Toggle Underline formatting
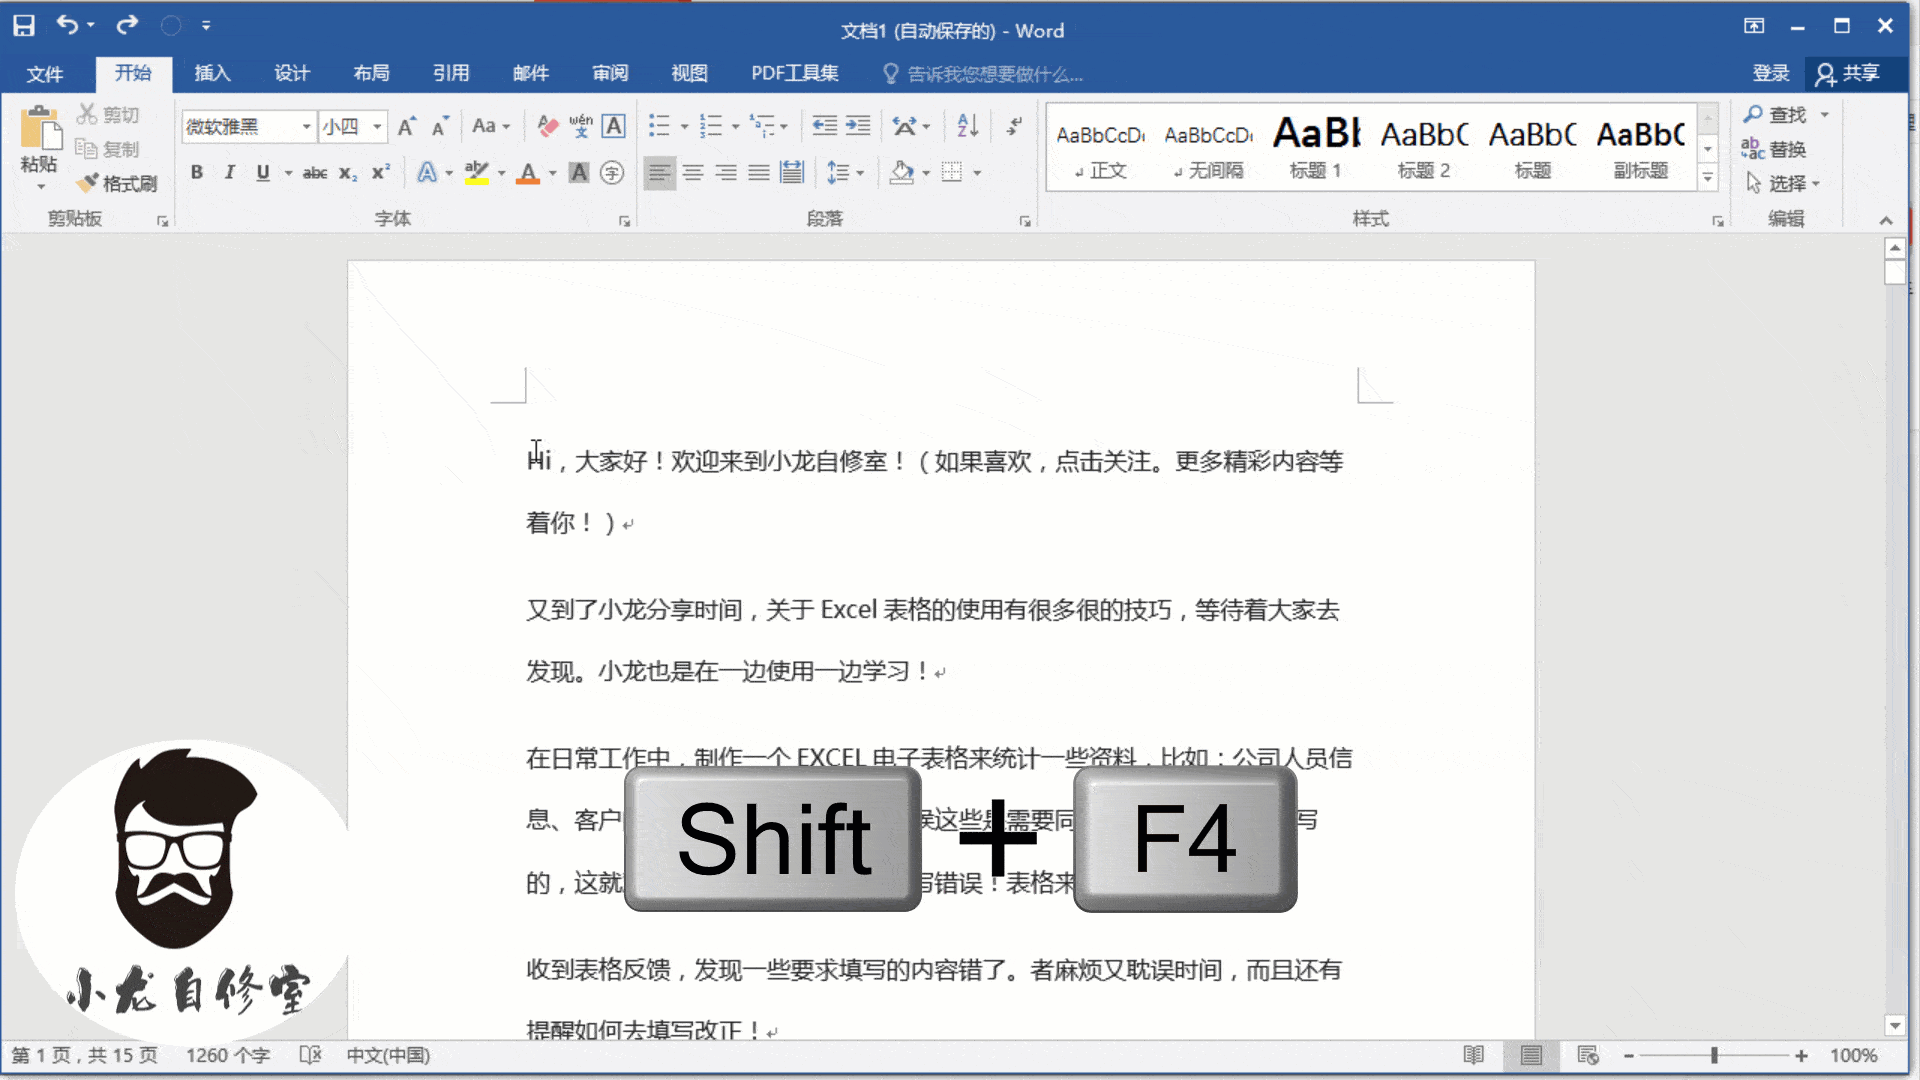Image resolution: width=1920 pixels, height=1080 pixels. coord(263,173)
